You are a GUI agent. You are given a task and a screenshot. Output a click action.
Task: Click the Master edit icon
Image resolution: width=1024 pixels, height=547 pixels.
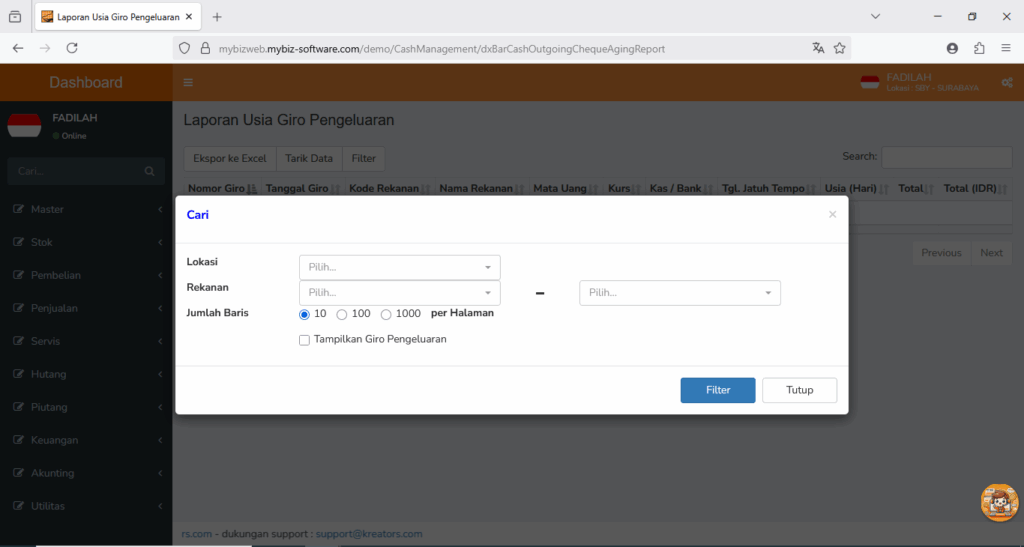18,209
